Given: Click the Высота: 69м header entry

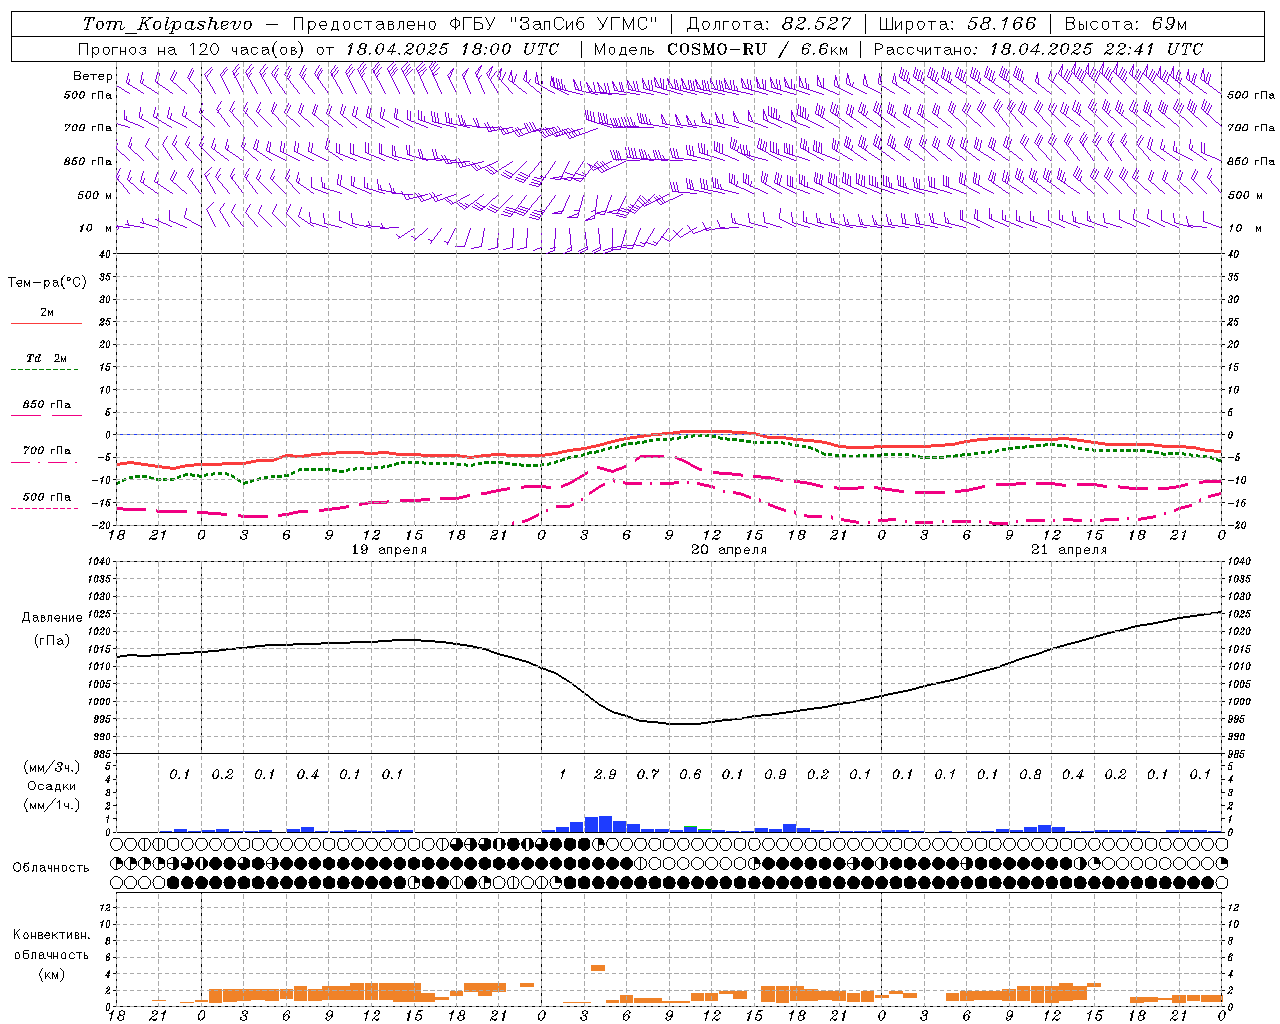Looking at the screenshot, I should [1126, 24].
